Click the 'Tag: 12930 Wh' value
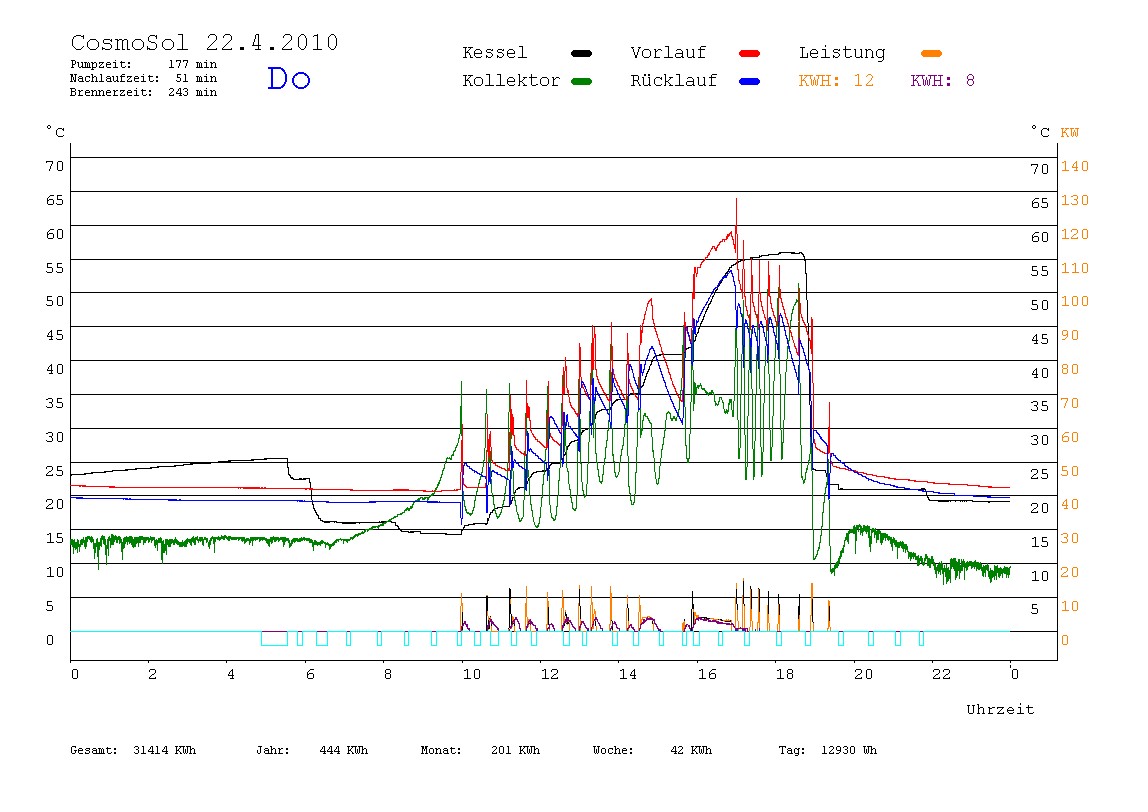The height and width of the screenshot is (812, 1148). tap(827, 750)
